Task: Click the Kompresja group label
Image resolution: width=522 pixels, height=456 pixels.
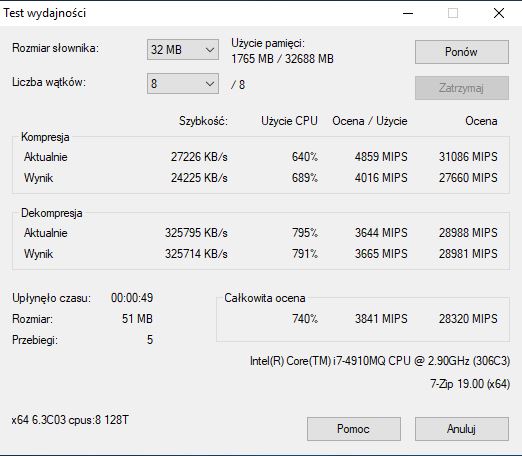Action: (x=45, y=137)
